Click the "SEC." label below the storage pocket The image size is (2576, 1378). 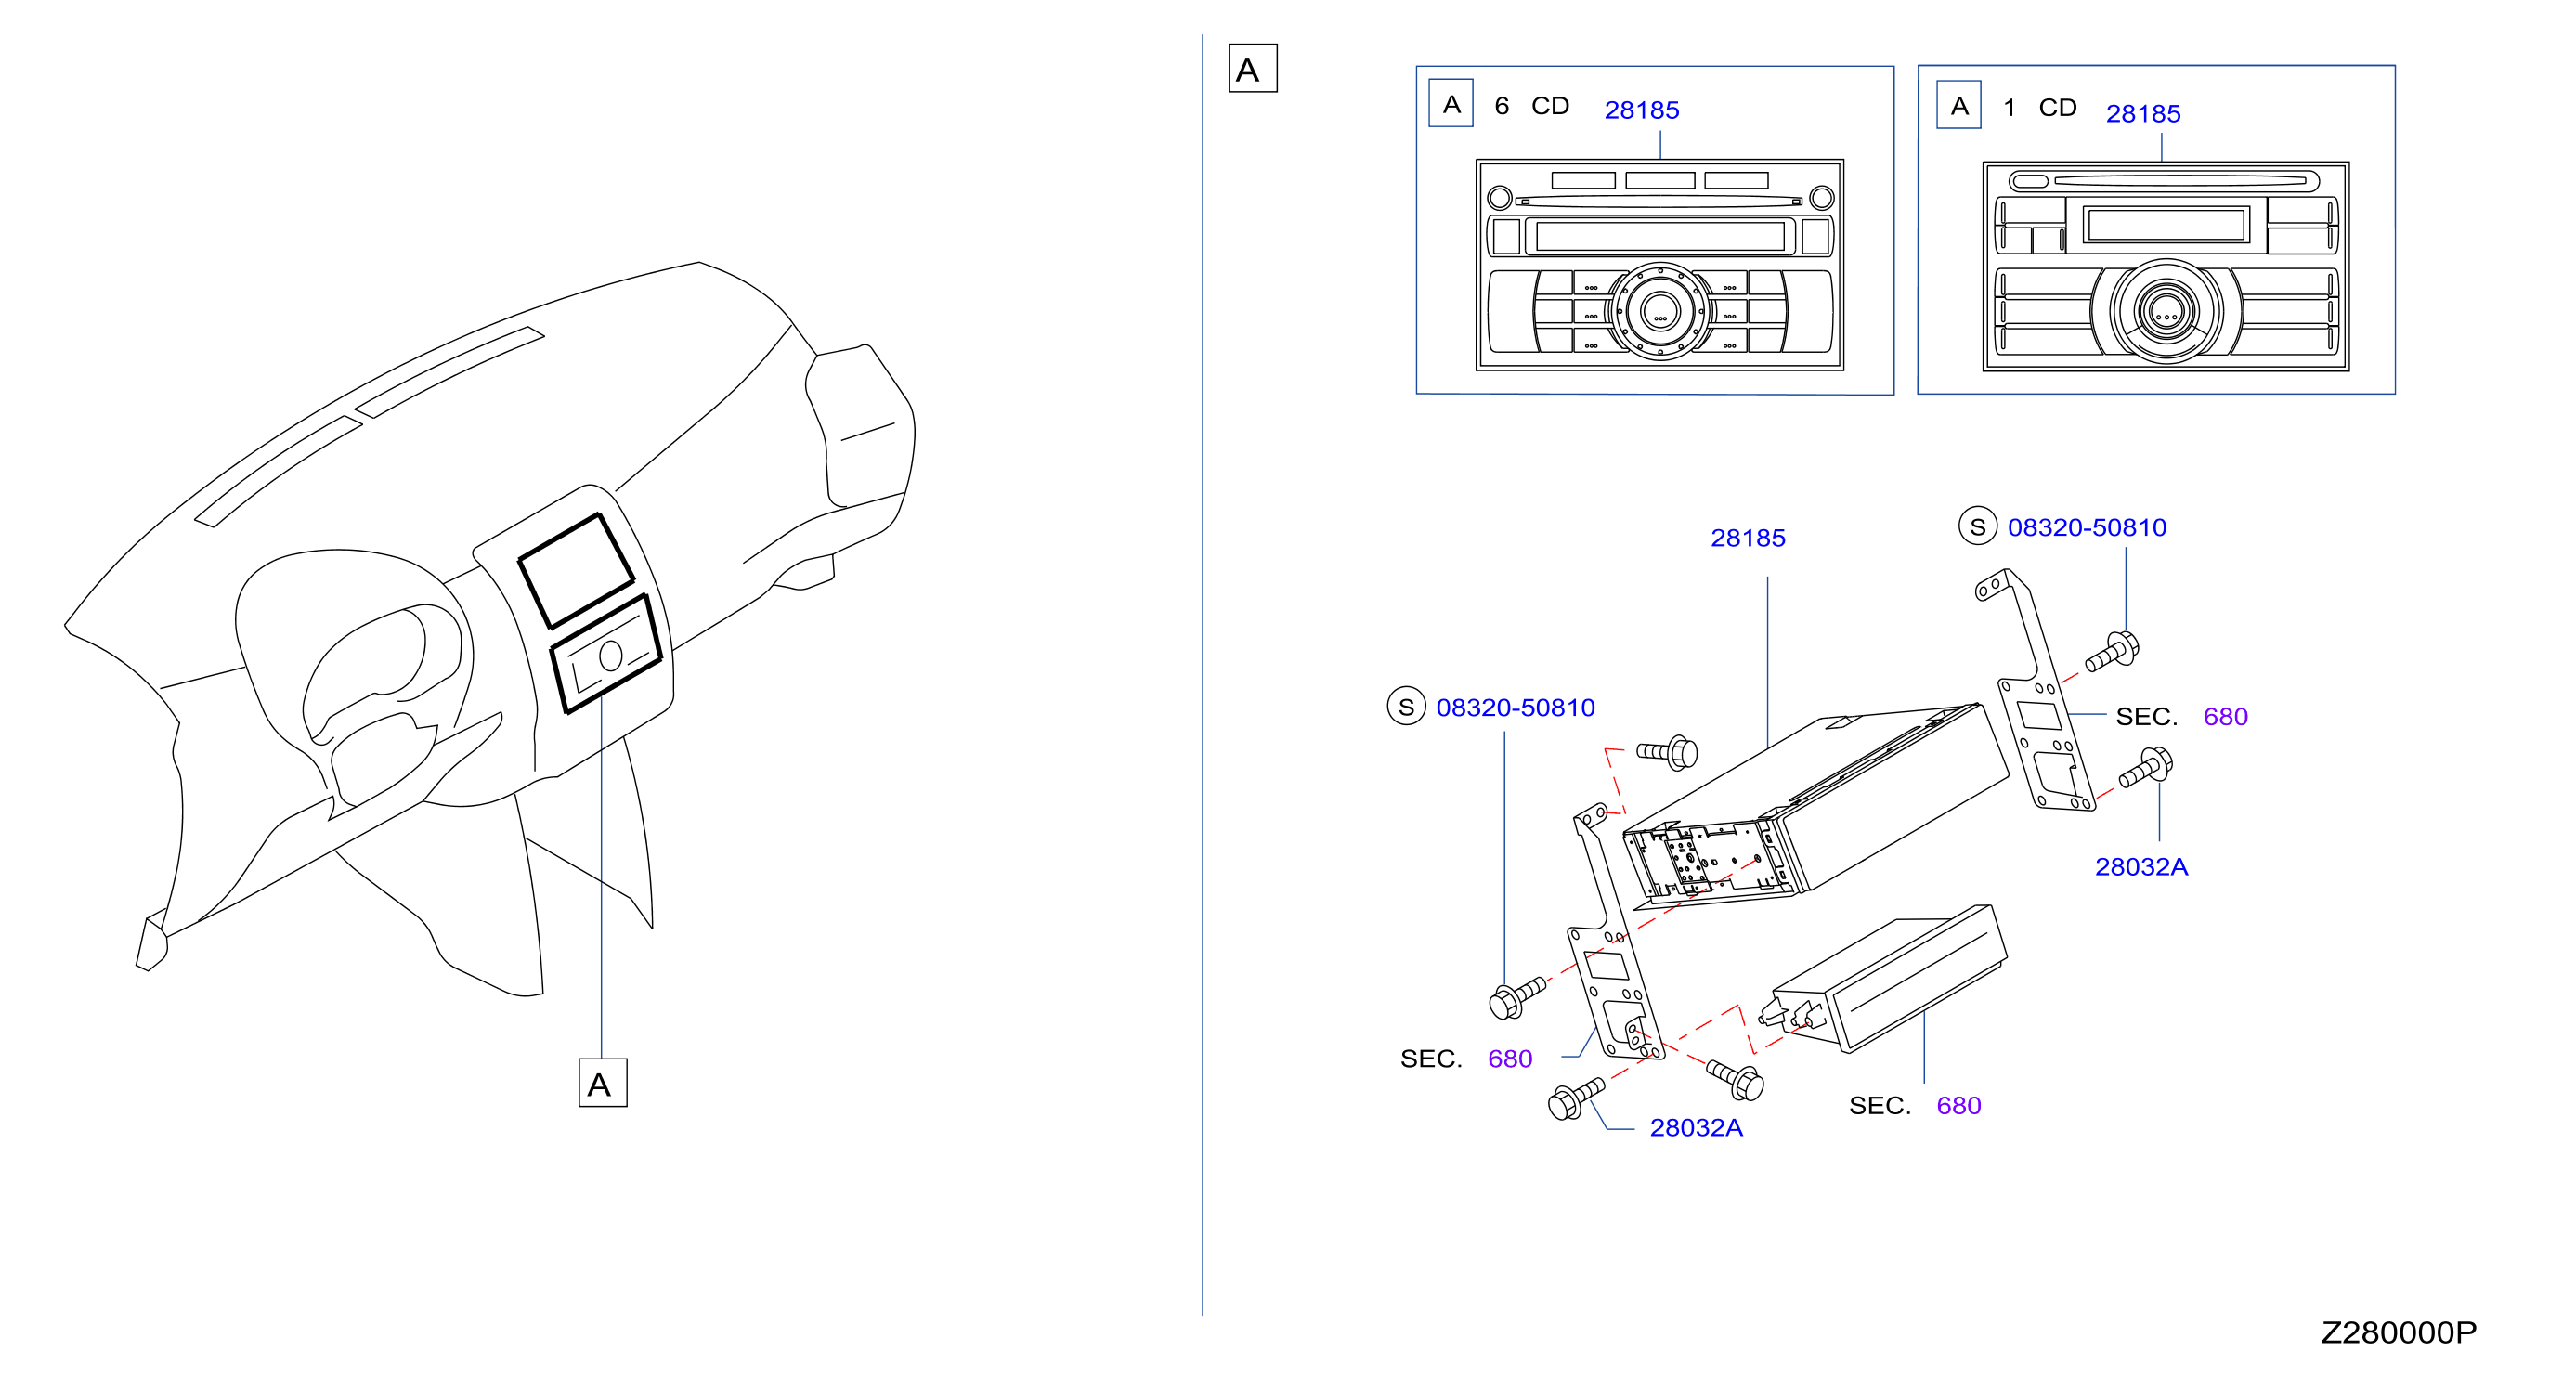click(x=1879, y=1106)
